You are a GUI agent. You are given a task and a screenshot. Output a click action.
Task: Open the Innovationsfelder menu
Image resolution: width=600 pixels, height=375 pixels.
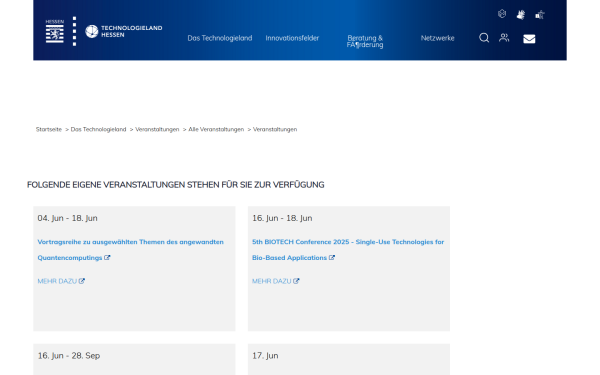292,38
